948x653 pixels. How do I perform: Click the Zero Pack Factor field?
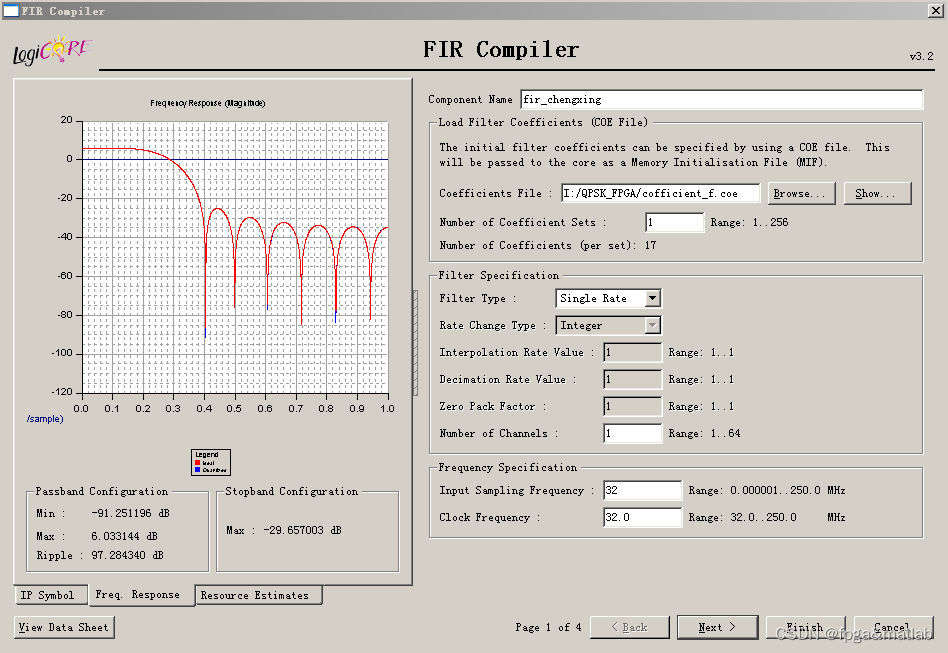pyautogui.click(x=632, y=406)
